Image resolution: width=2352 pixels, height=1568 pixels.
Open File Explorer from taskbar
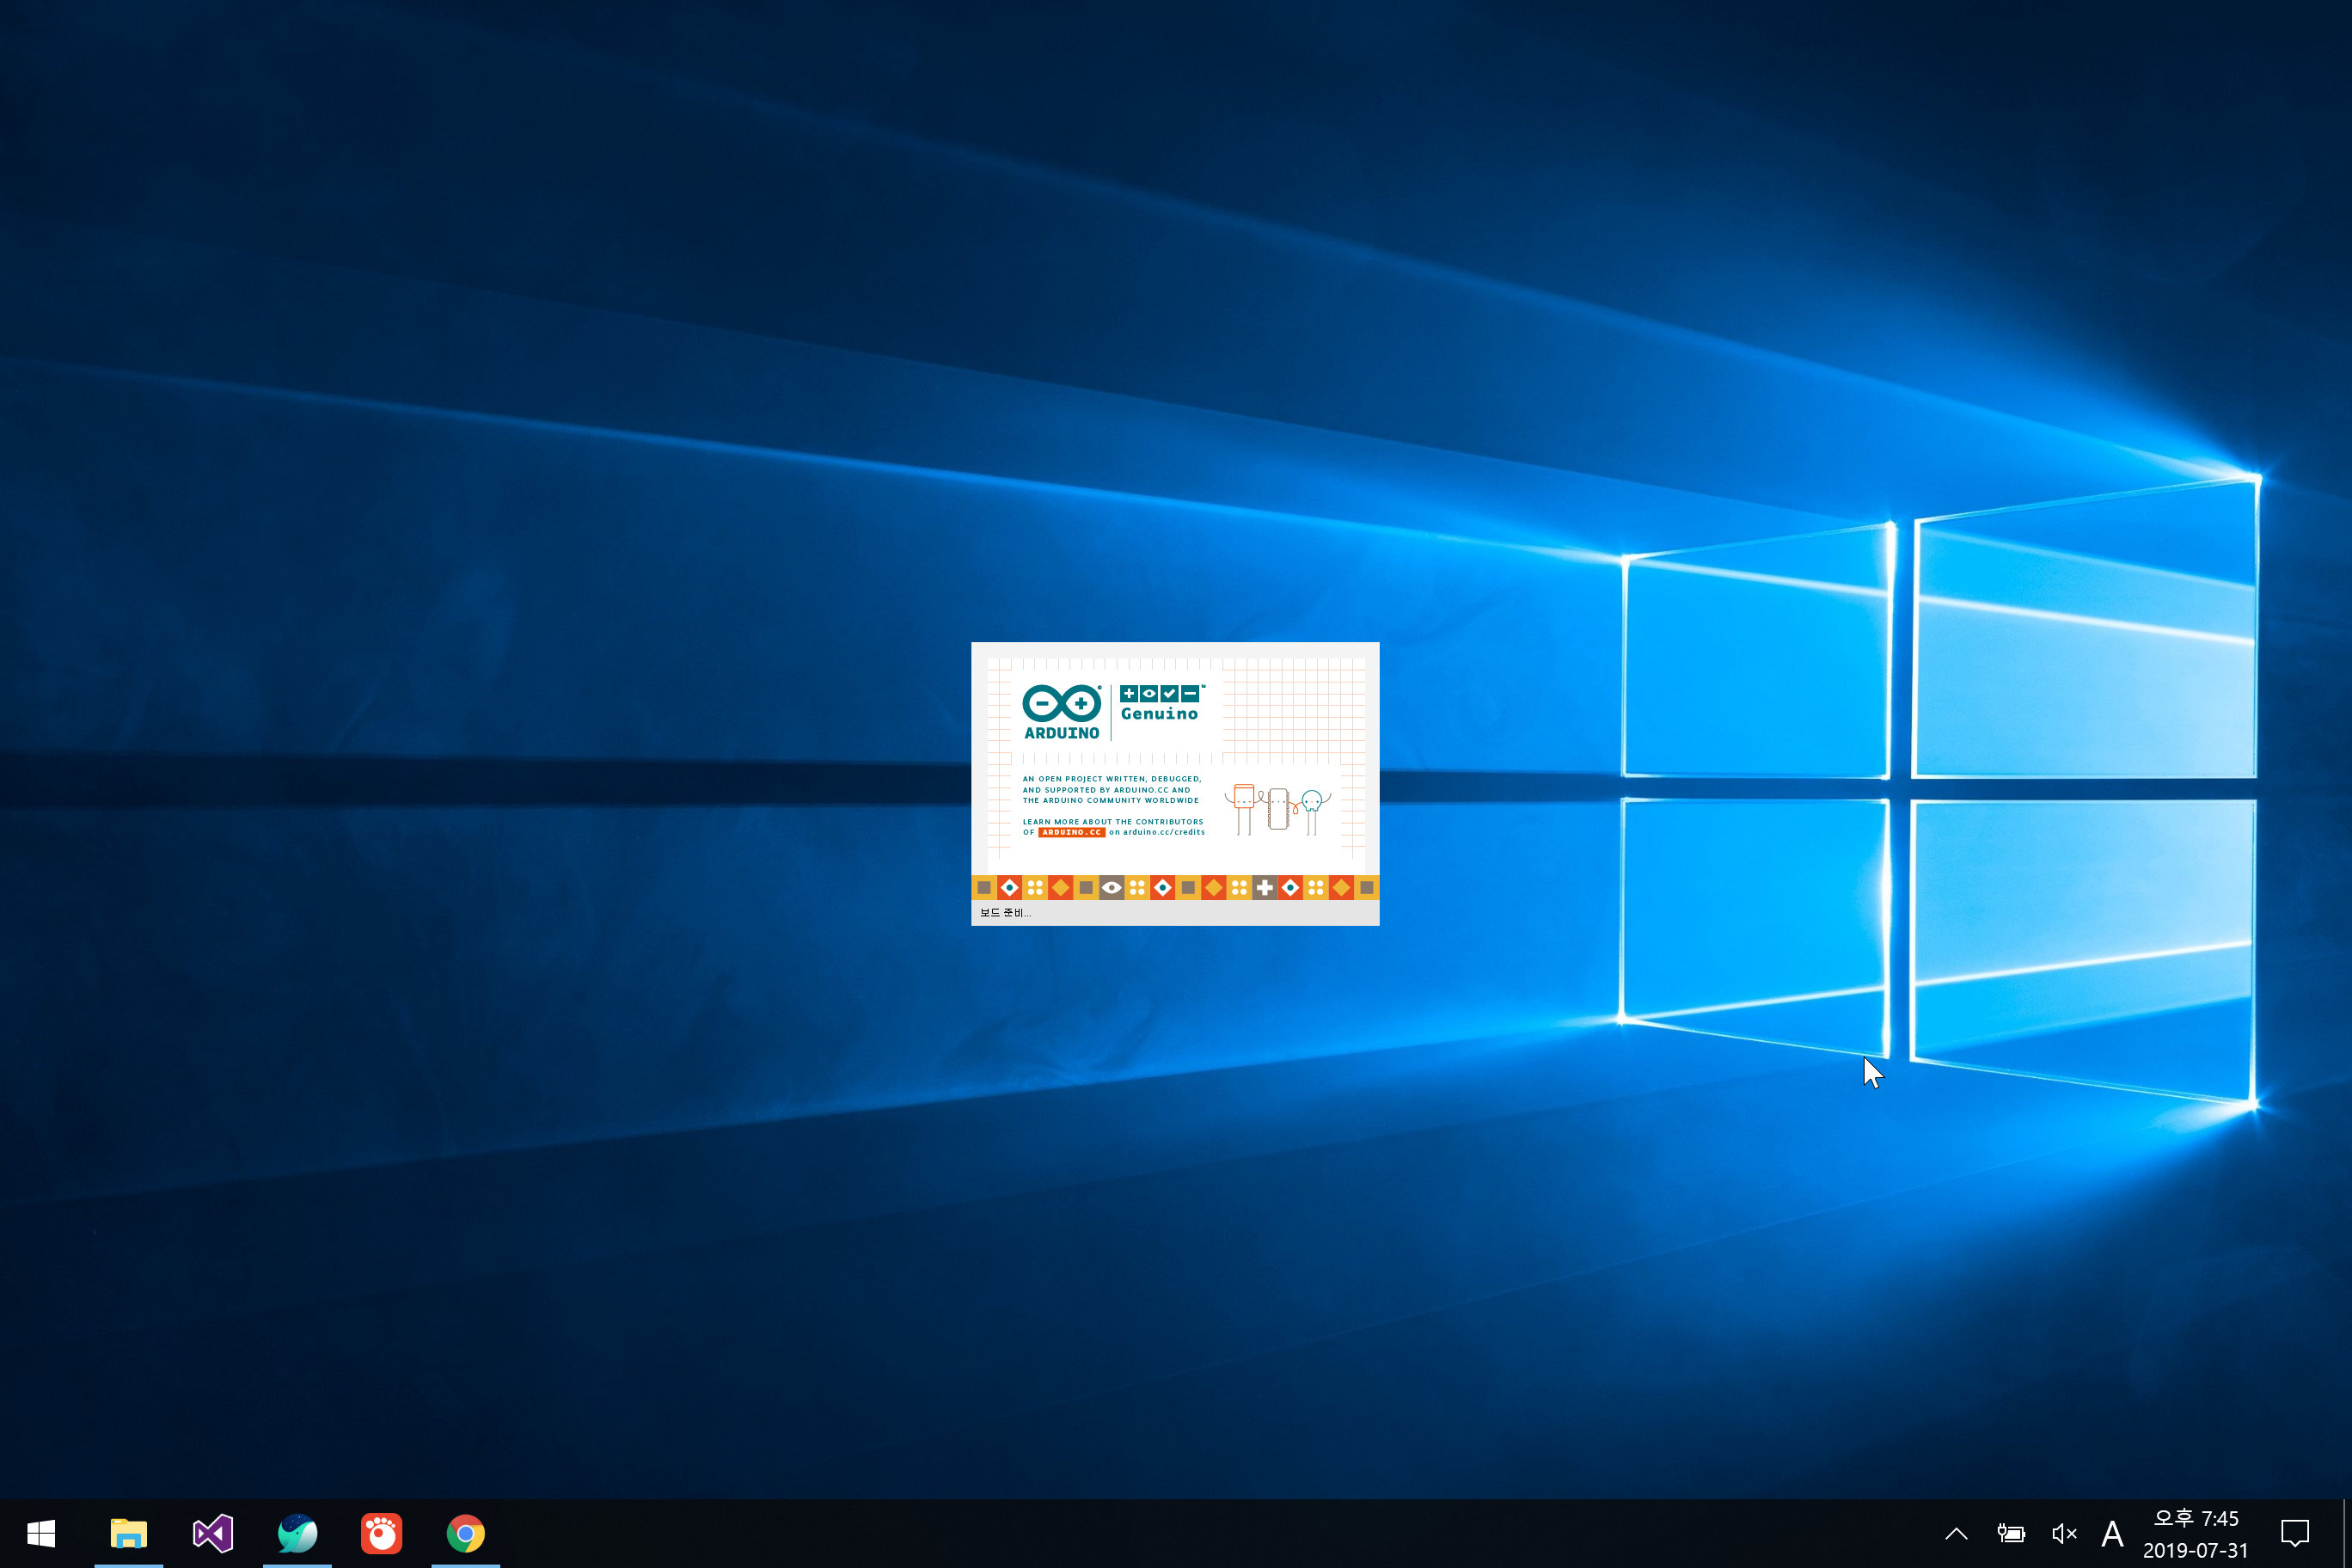coord(129,1533)
